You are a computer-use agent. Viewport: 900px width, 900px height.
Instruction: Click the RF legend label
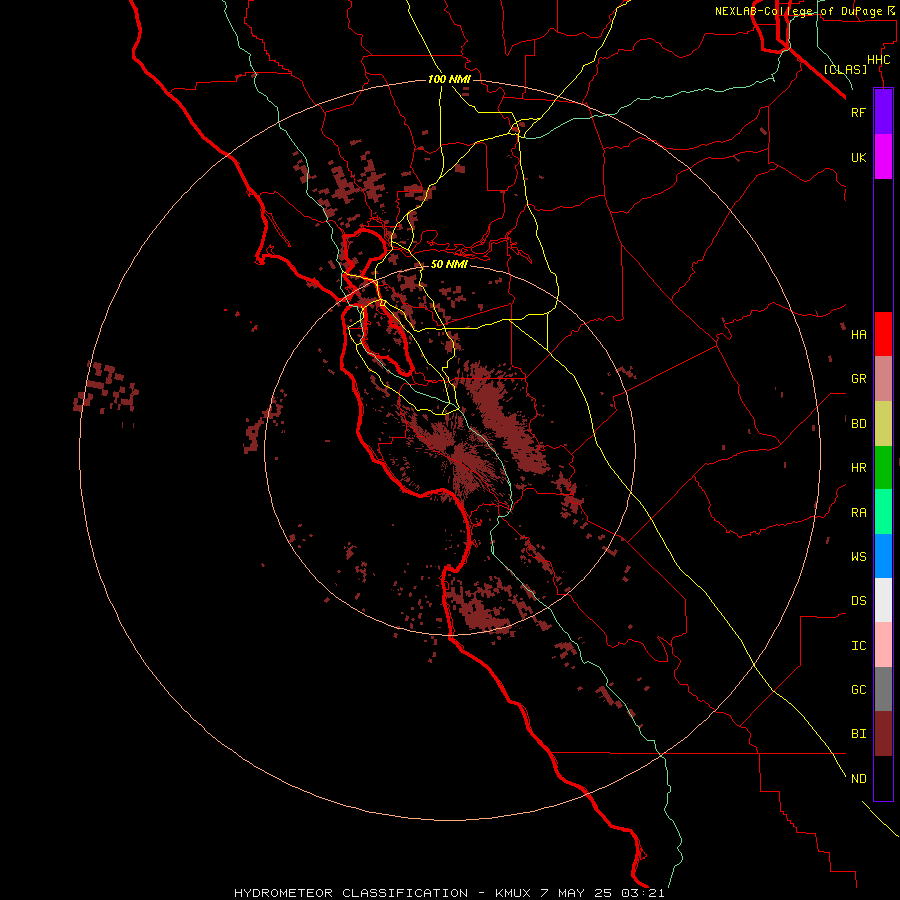pos(858,112)
